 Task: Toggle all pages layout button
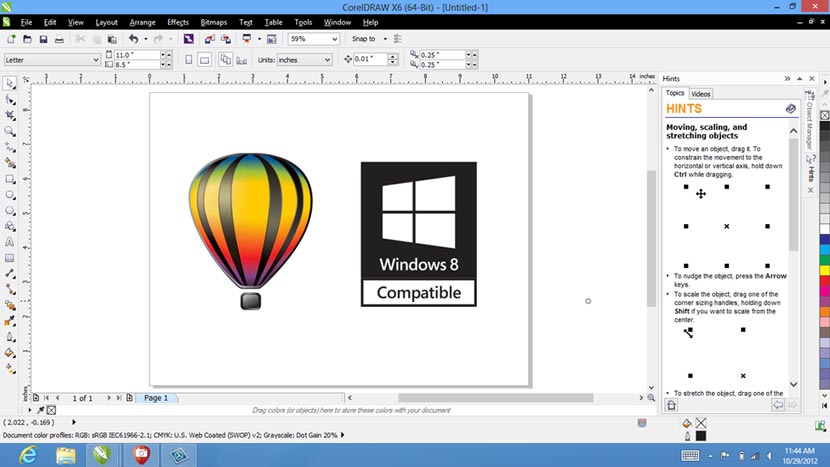225,60
